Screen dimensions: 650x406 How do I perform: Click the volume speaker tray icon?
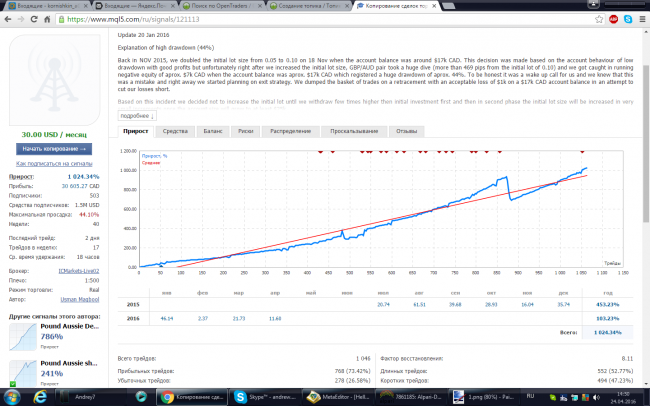coord(596,397)
